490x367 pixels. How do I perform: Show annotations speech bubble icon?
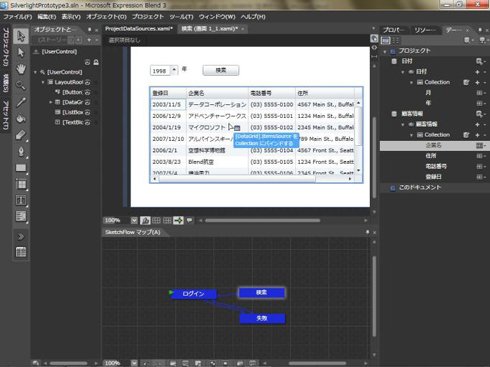[190, 220]
